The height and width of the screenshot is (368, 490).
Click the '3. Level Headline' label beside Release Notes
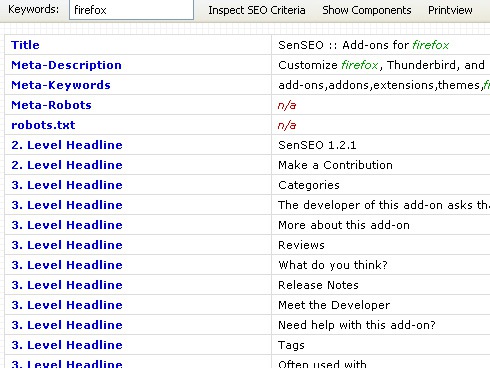67,285
